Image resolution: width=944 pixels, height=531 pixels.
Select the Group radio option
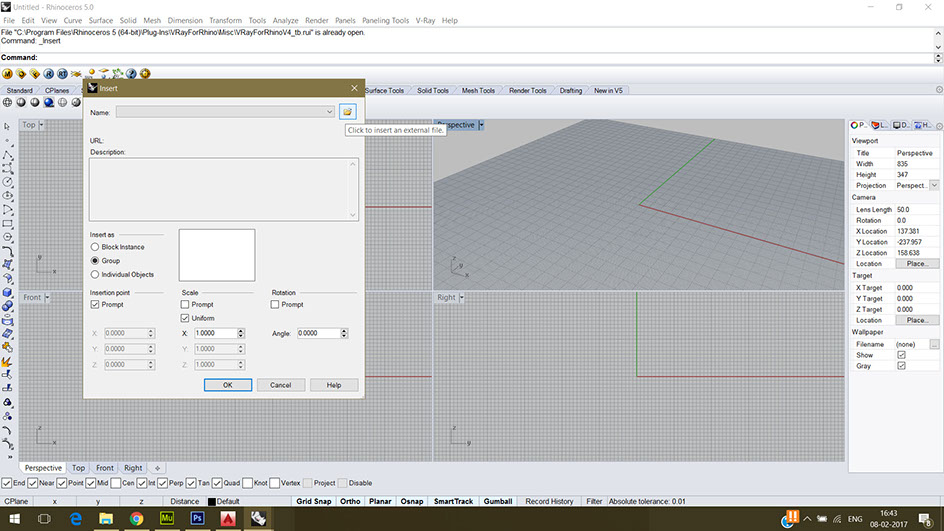pos(95,261)
